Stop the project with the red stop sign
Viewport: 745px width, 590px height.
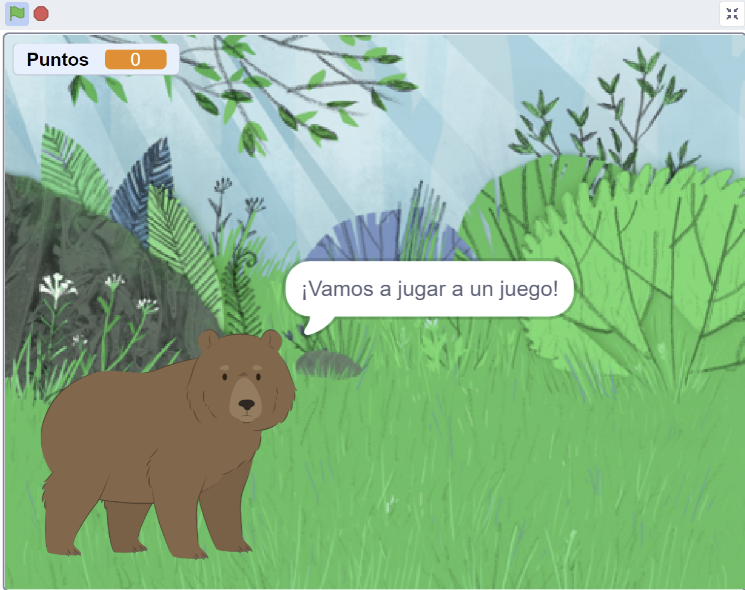click(x=41, y=14)
